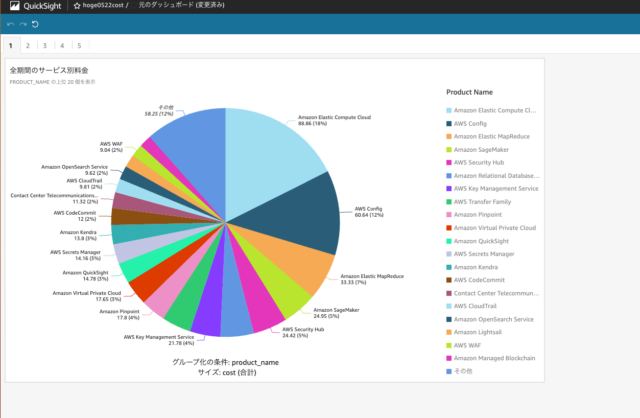Click the chart title 全期間のサービス別料金

tap(49, 70)
